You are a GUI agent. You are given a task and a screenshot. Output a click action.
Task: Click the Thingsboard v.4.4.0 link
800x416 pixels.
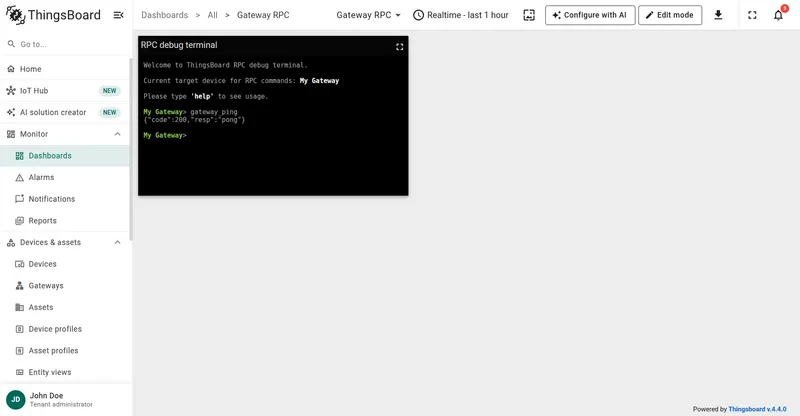click(x=757, y=409)
